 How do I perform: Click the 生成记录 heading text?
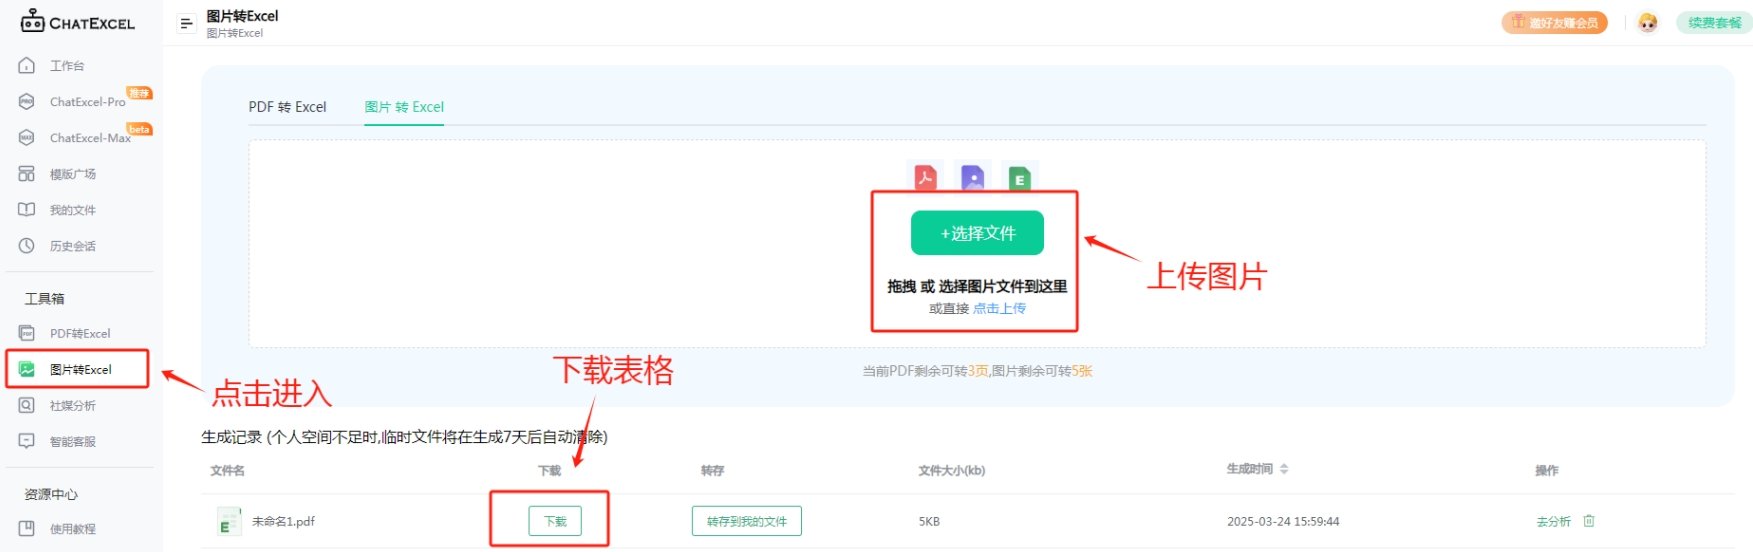[x=404, y=437]
